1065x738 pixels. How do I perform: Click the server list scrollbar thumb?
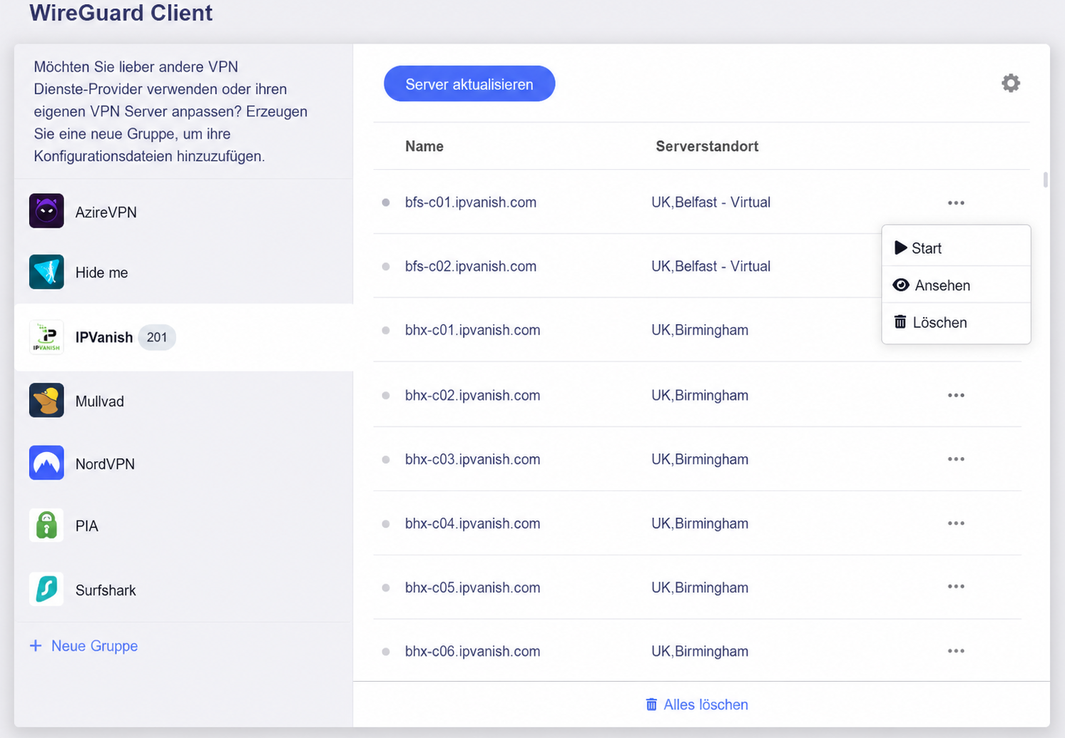[x=1045, y=179]
